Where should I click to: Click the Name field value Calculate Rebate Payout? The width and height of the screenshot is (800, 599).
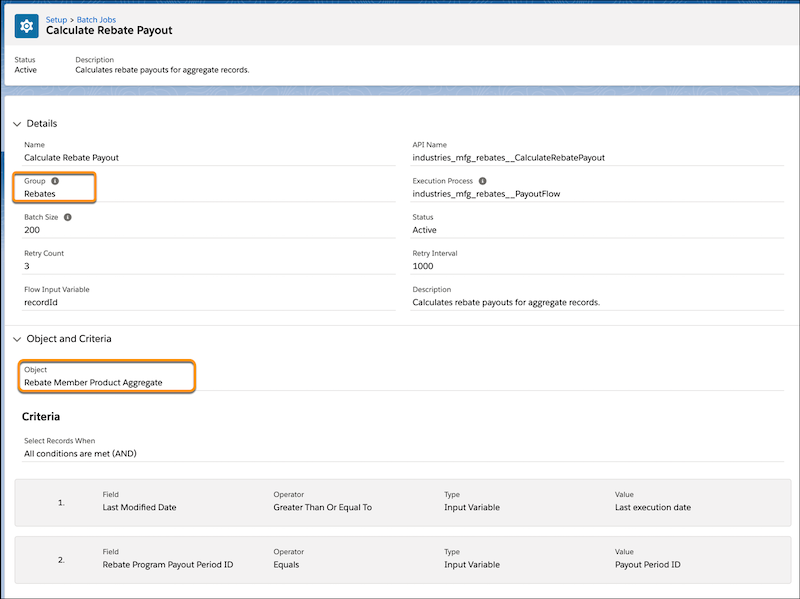click(71, 158)
